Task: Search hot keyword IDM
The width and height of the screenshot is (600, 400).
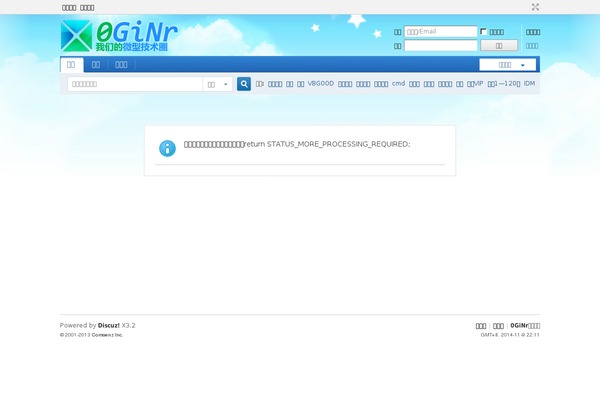Action: [529, 83]
